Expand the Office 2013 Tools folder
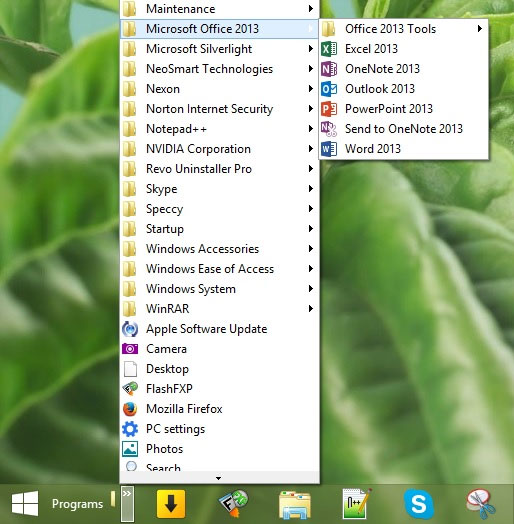This screenshot has width=514, height=524. 404,29
